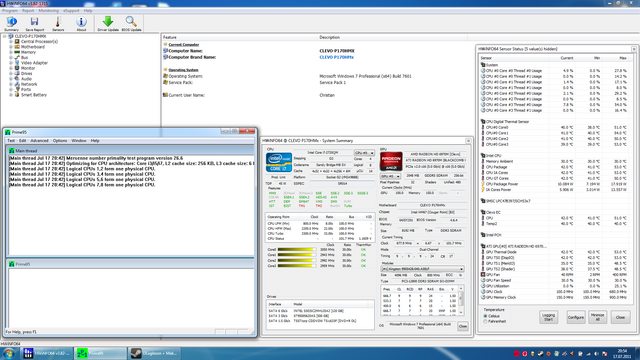Select the Ports tree item

[x=26, y=89]
